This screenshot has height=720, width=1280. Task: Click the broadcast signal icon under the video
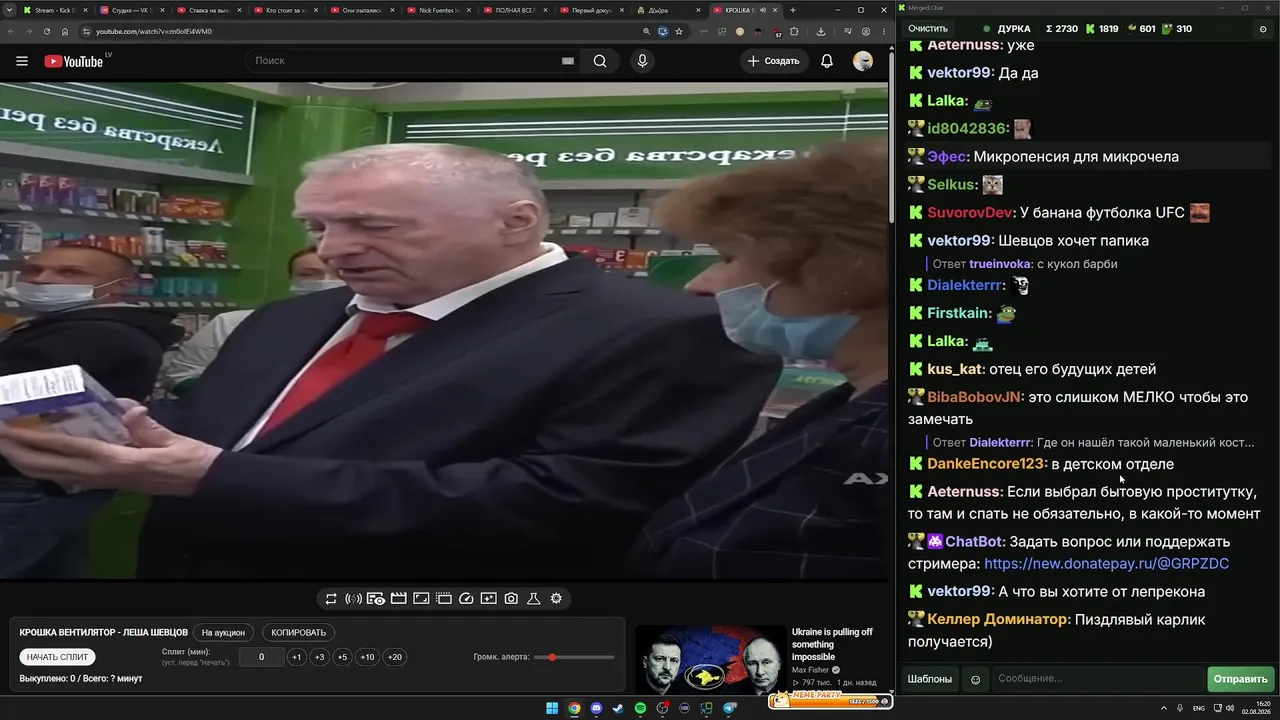[353, 599]
